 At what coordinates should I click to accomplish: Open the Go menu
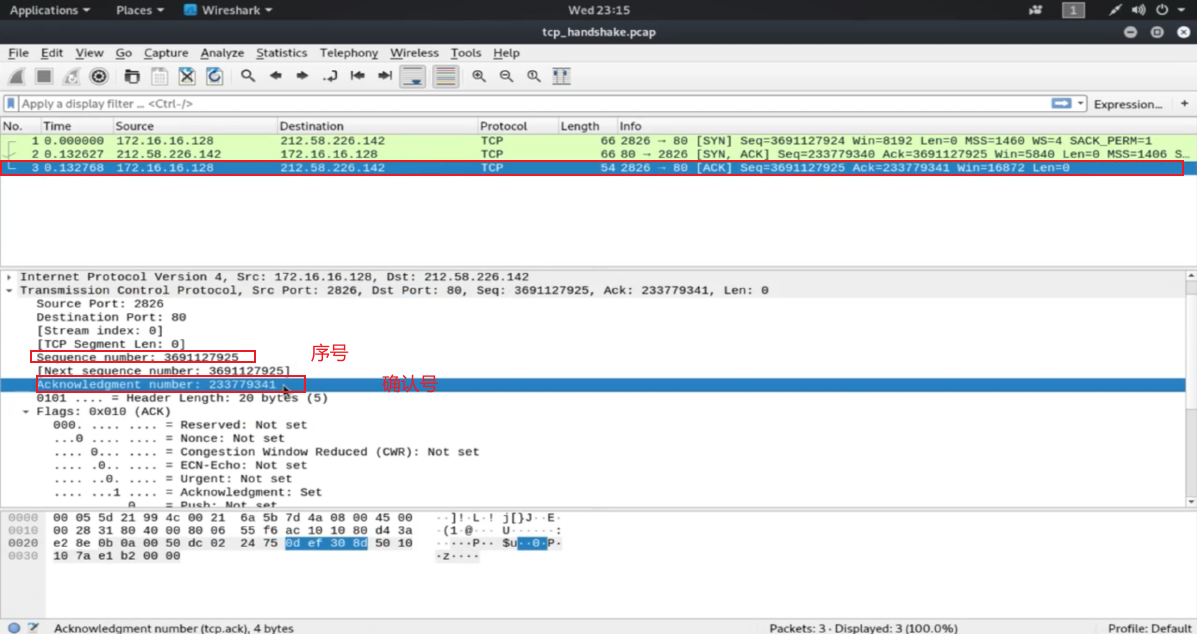[x=124, y=53]
